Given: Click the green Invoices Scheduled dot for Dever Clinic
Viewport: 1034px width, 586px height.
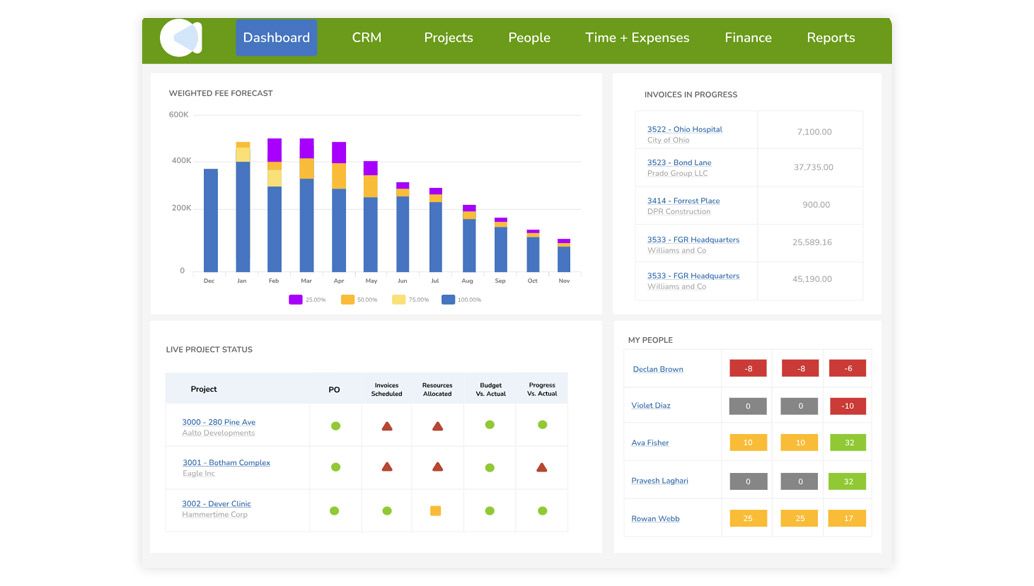Looking at the screenshot, I should click(386, 508).
